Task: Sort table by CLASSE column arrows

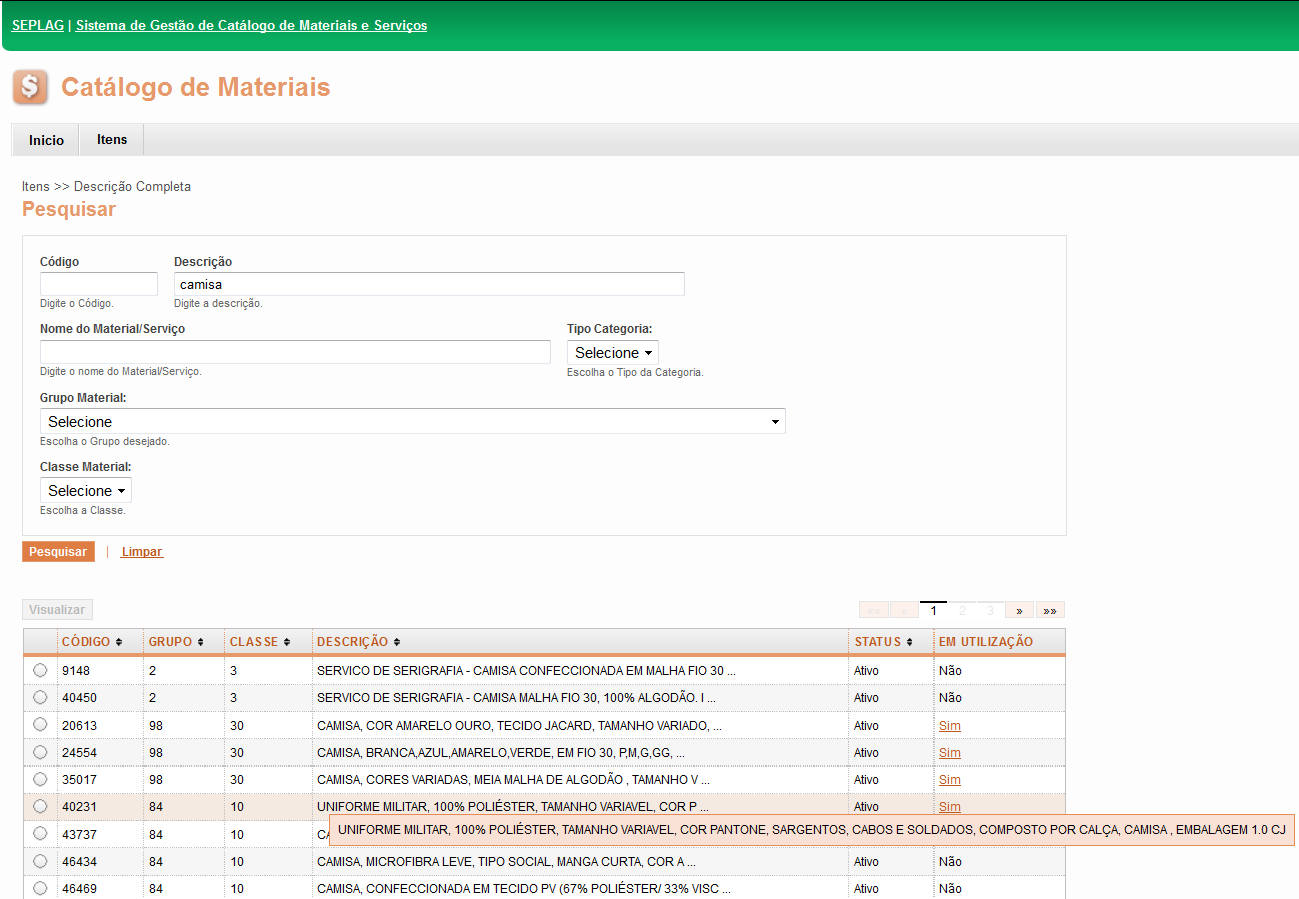Action: (x=287, y=642)
